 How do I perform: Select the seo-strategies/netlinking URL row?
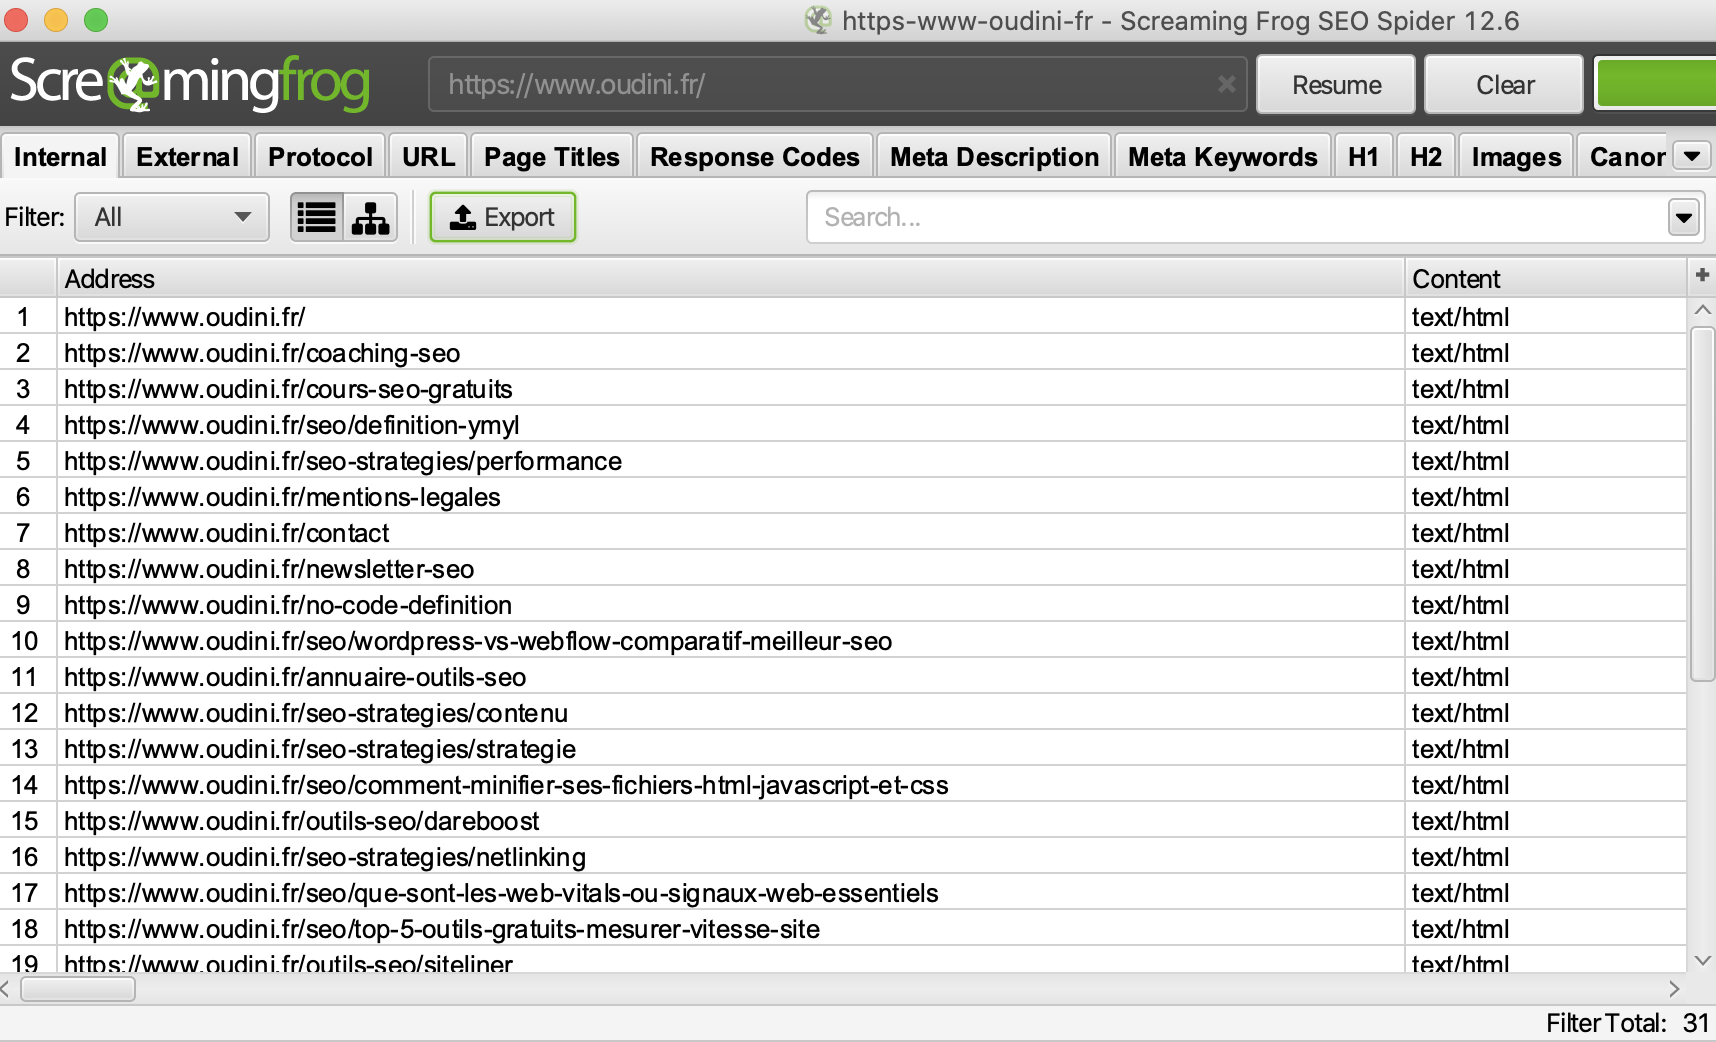843,857
